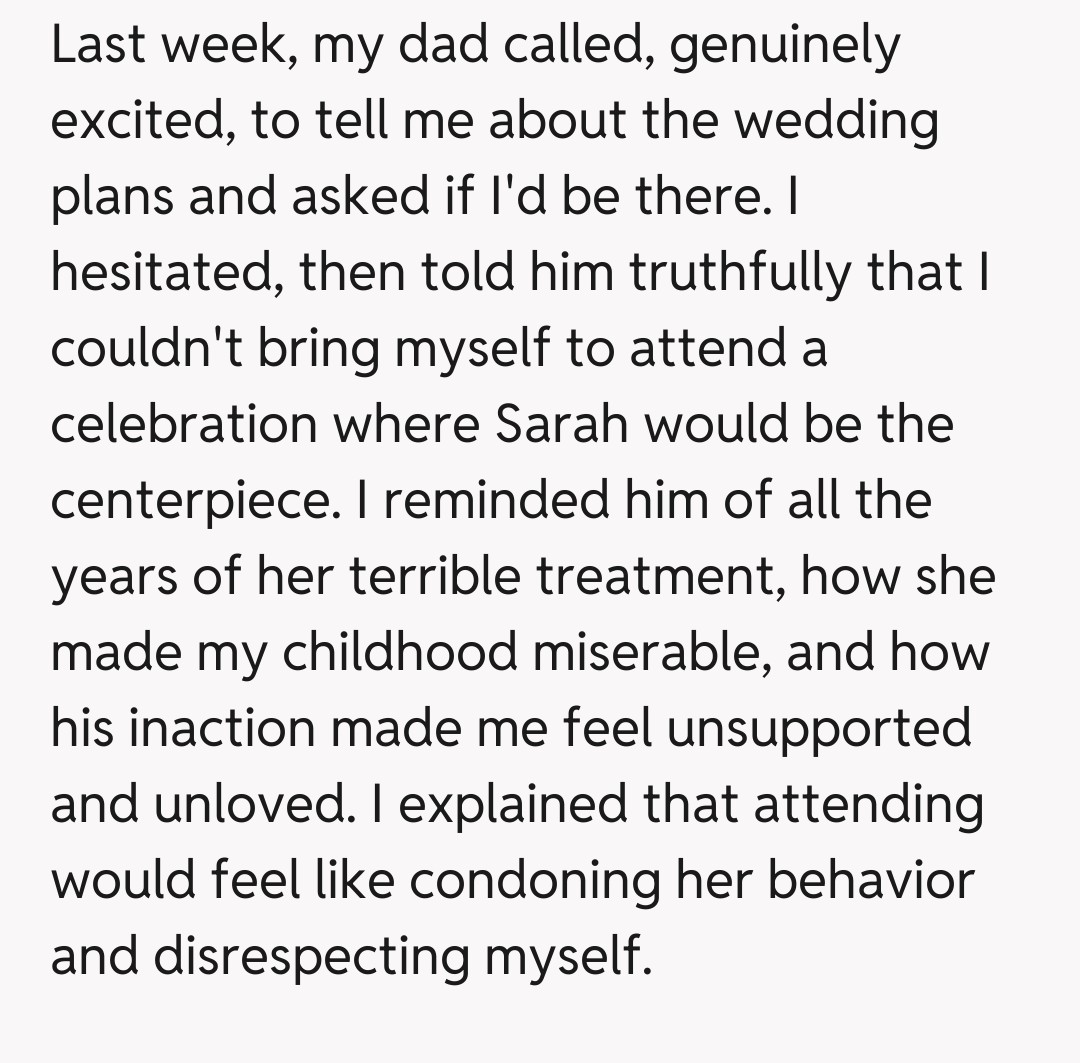The image size is (1080, 1063).
Task: Click the word "disrespecting"
Action: 313,957
